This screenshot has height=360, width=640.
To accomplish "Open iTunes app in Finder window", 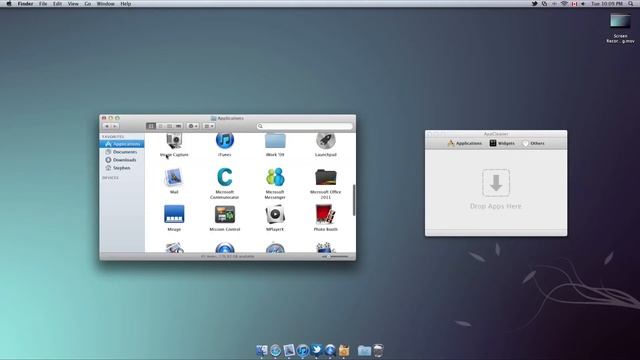I will tap(224, 141).
